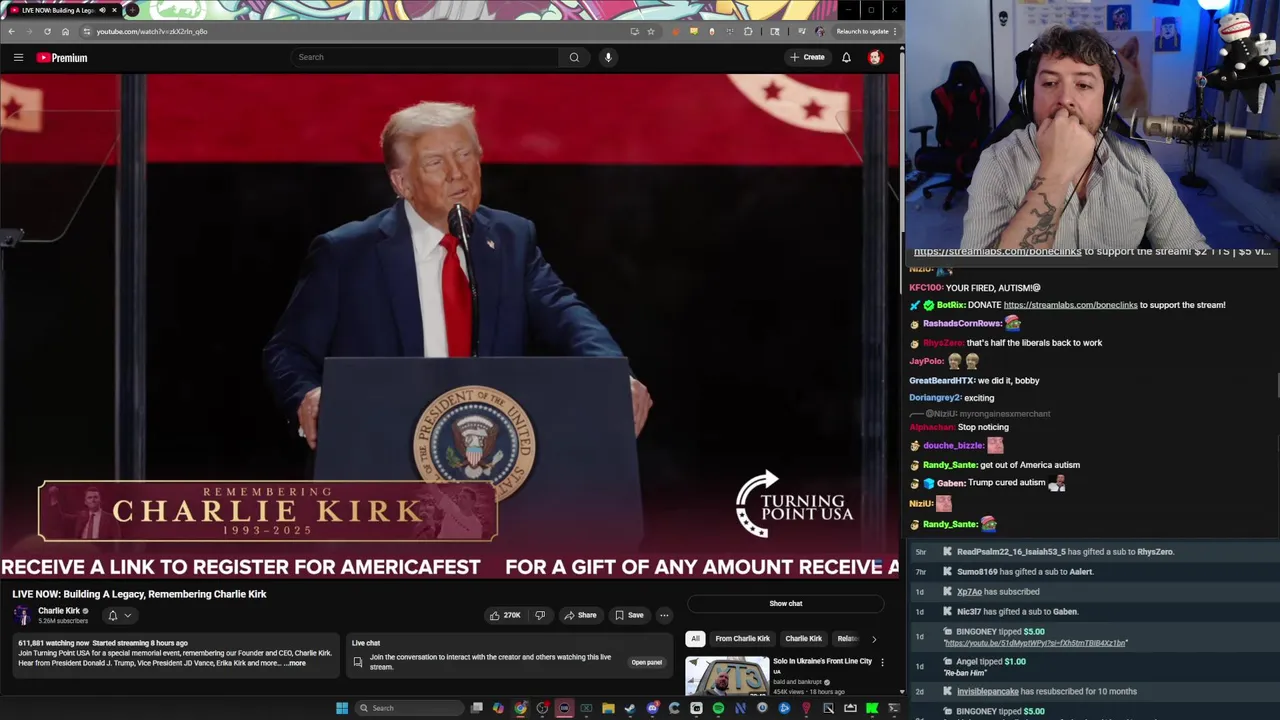Focus the YouTube search field
This screenshot has height=720, width=1280.
pos(426,57)
